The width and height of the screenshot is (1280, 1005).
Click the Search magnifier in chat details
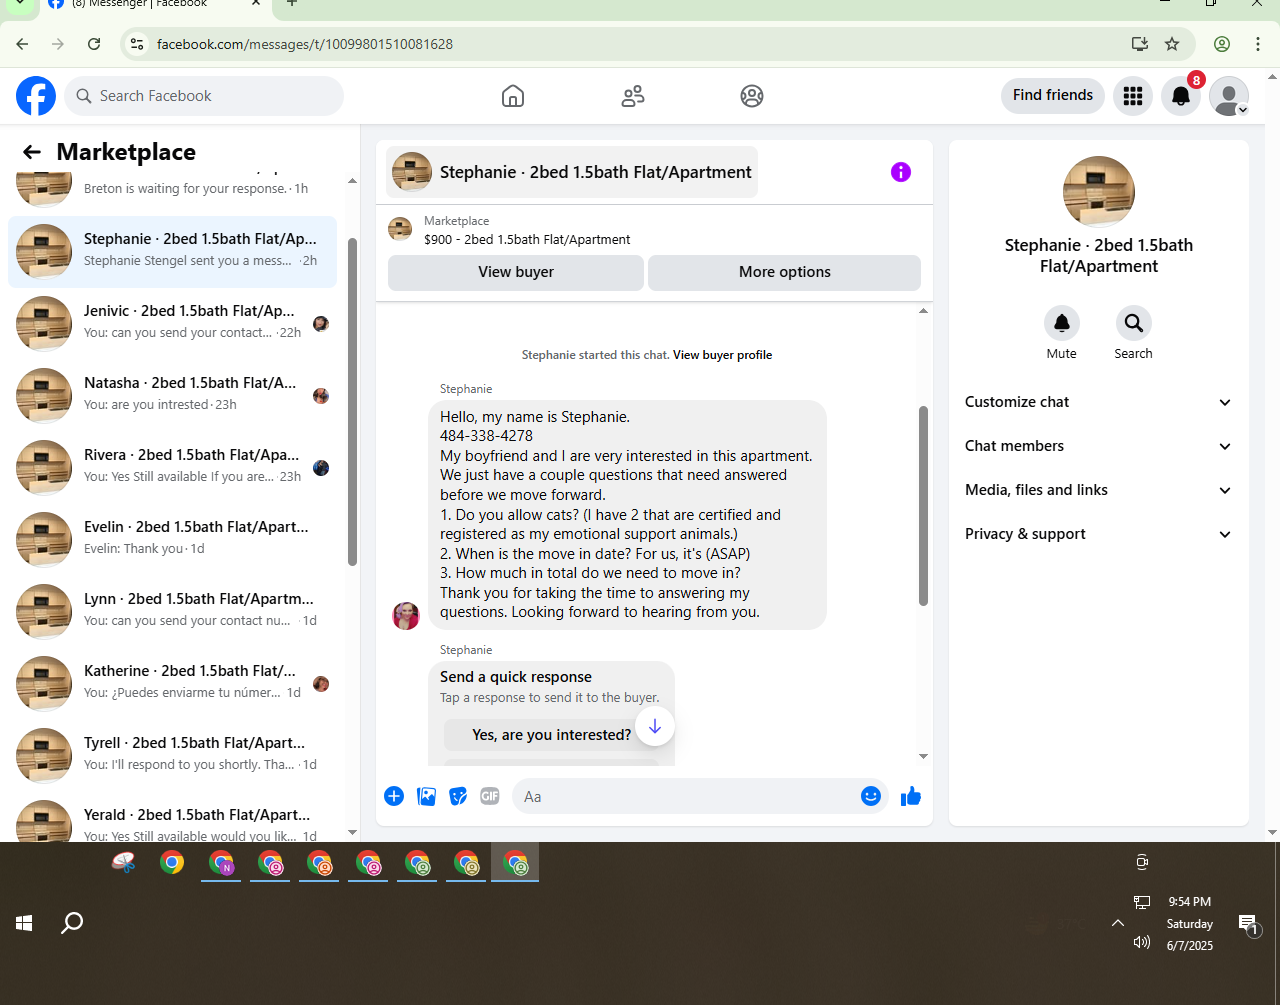click(1134, 323)
